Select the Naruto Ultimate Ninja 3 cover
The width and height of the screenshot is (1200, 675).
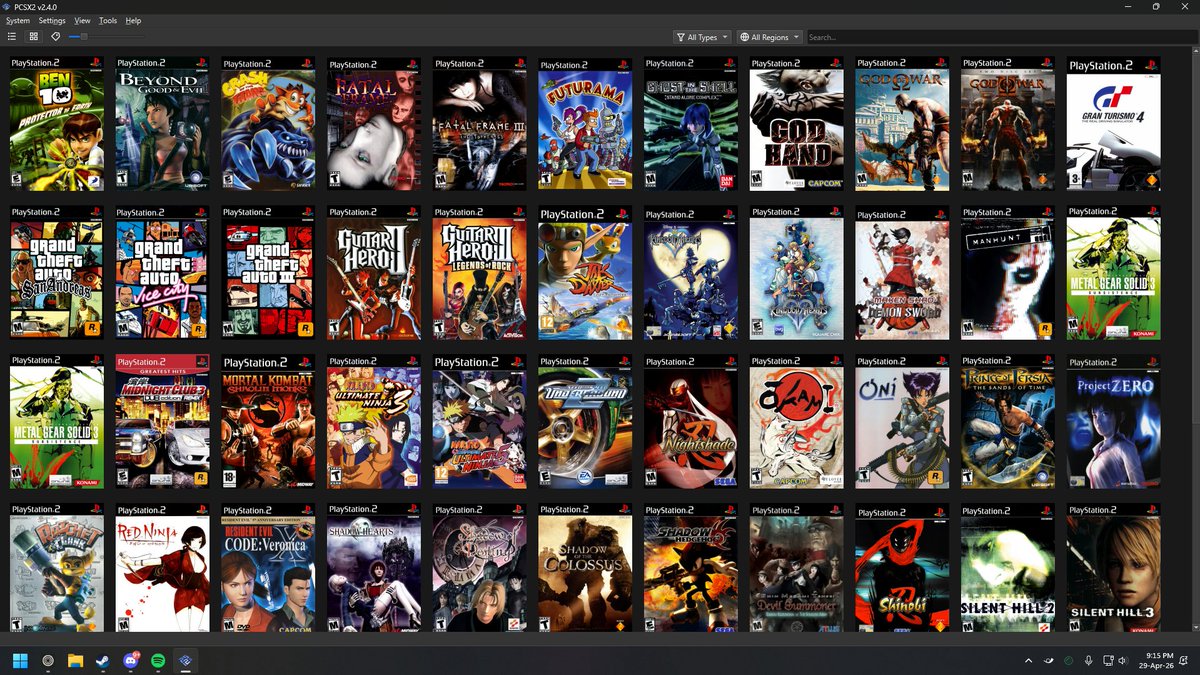pyautogui.click(x=374, y=422)
